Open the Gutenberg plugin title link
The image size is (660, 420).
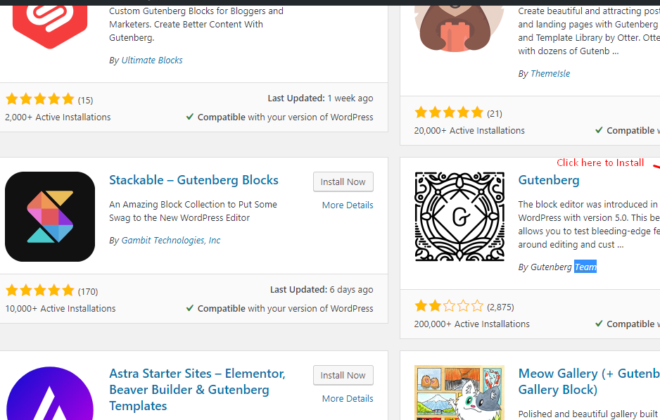tap(548, 180)
